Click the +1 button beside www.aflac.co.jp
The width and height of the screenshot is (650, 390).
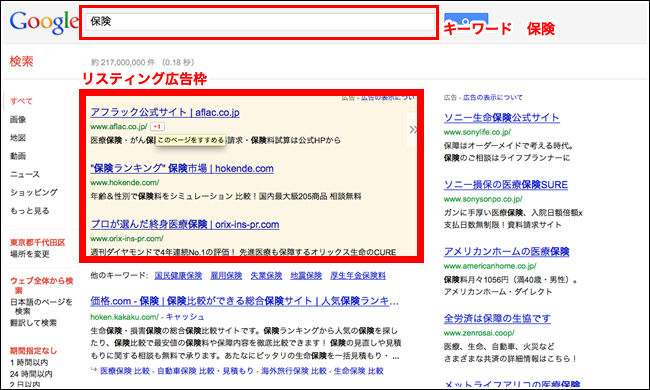pos(157,126)
